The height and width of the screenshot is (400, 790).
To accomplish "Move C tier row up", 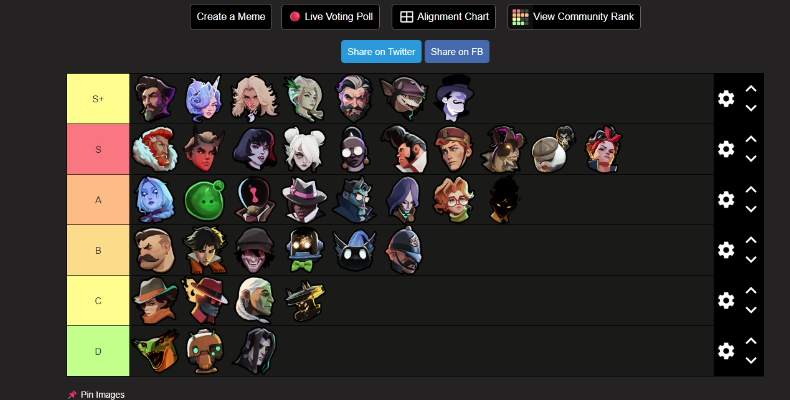I will (x=751, y=290).
